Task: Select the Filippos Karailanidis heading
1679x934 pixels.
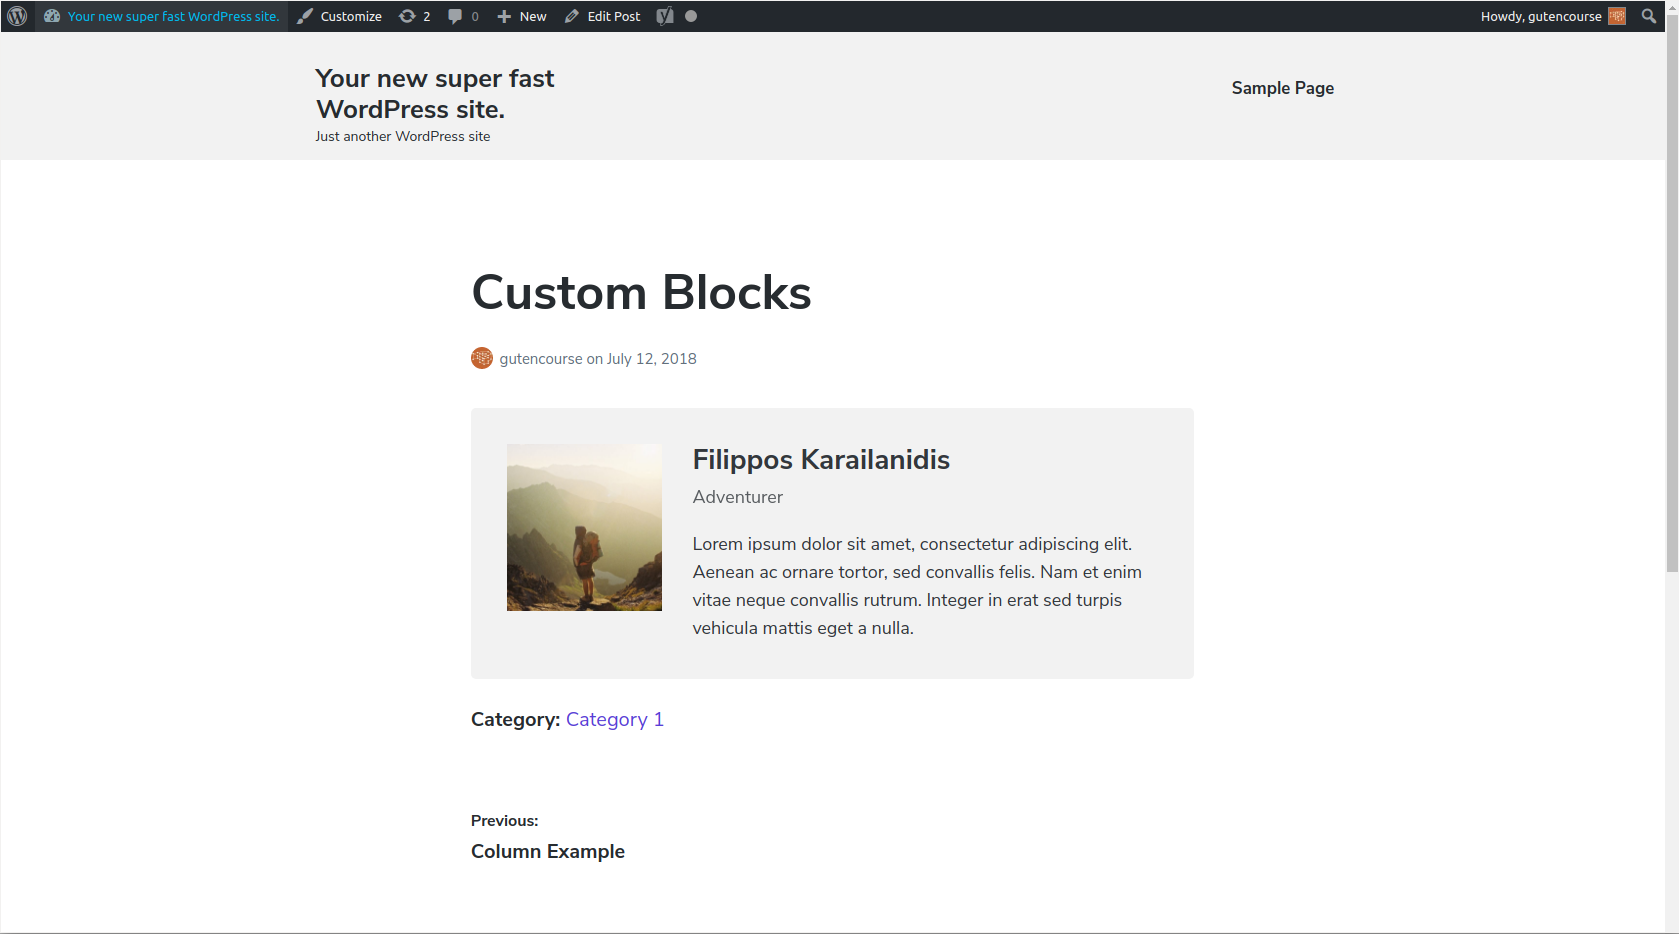Action: 821,460
